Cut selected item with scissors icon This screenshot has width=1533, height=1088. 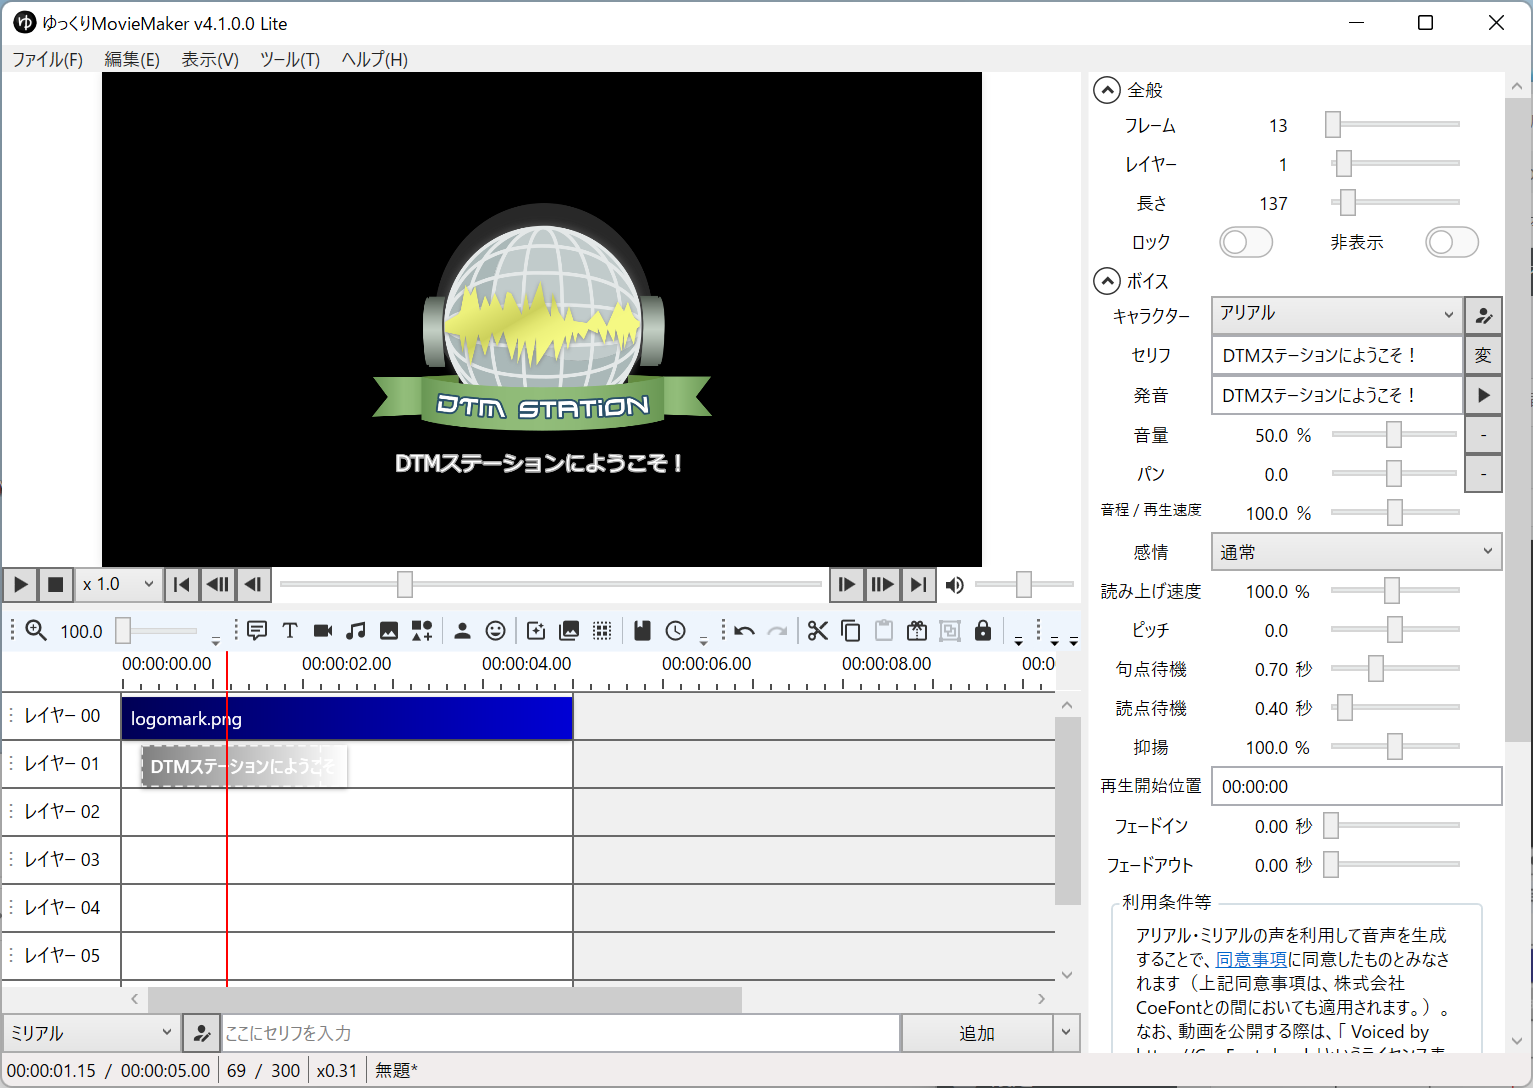pos(818,630)
